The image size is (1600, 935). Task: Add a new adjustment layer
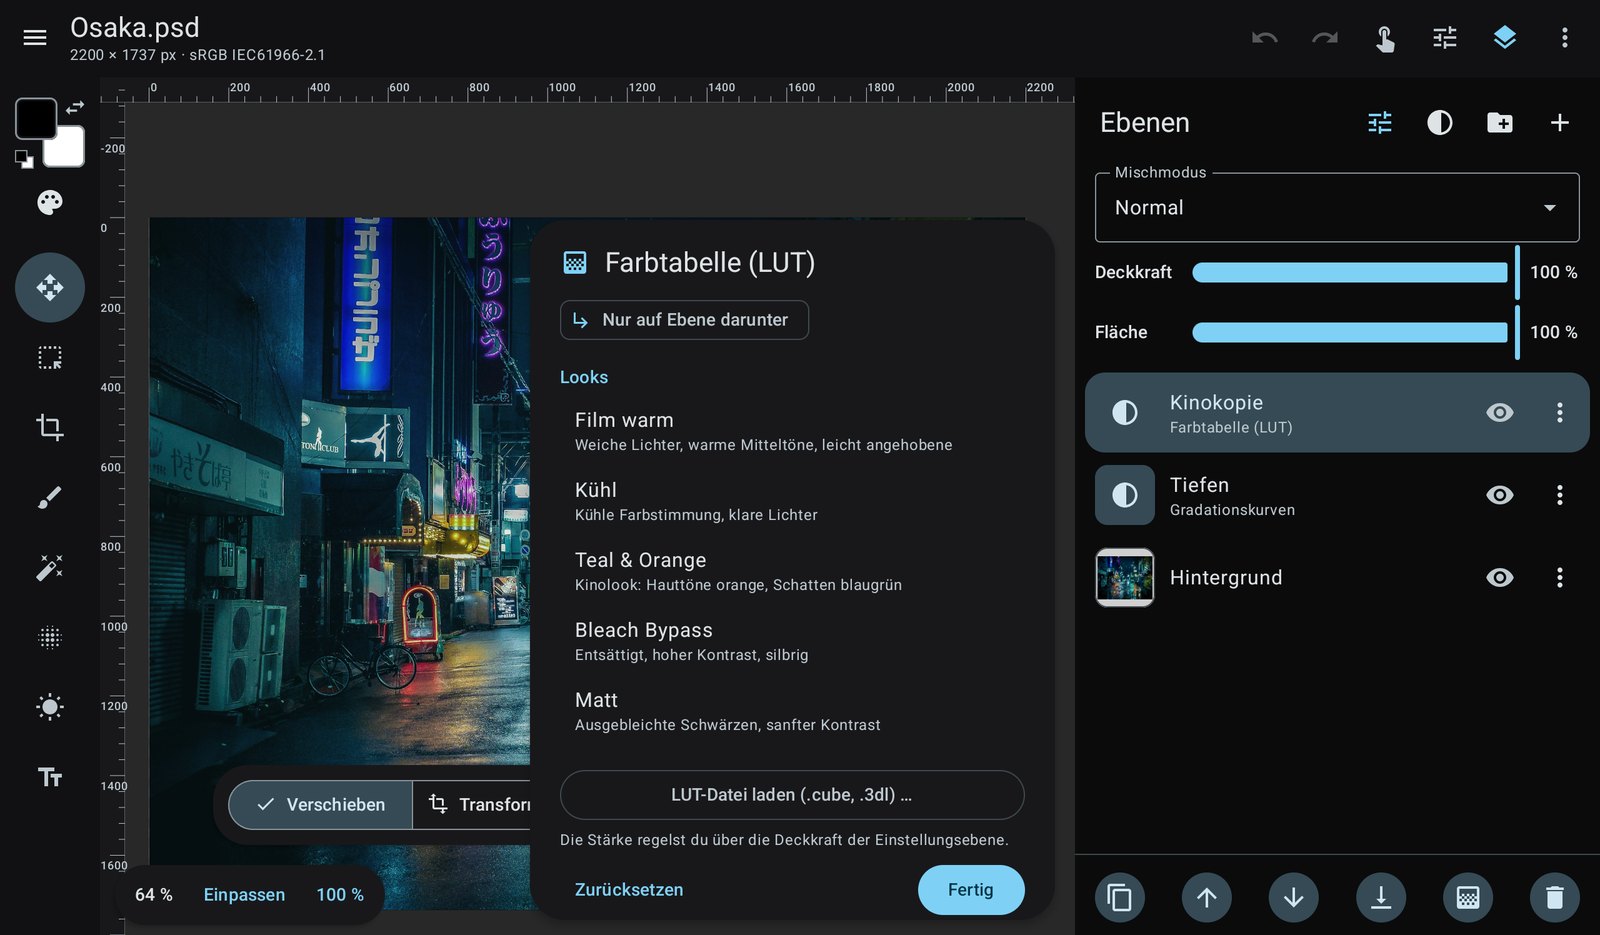pyautogui.click(x=1440, y=123)
